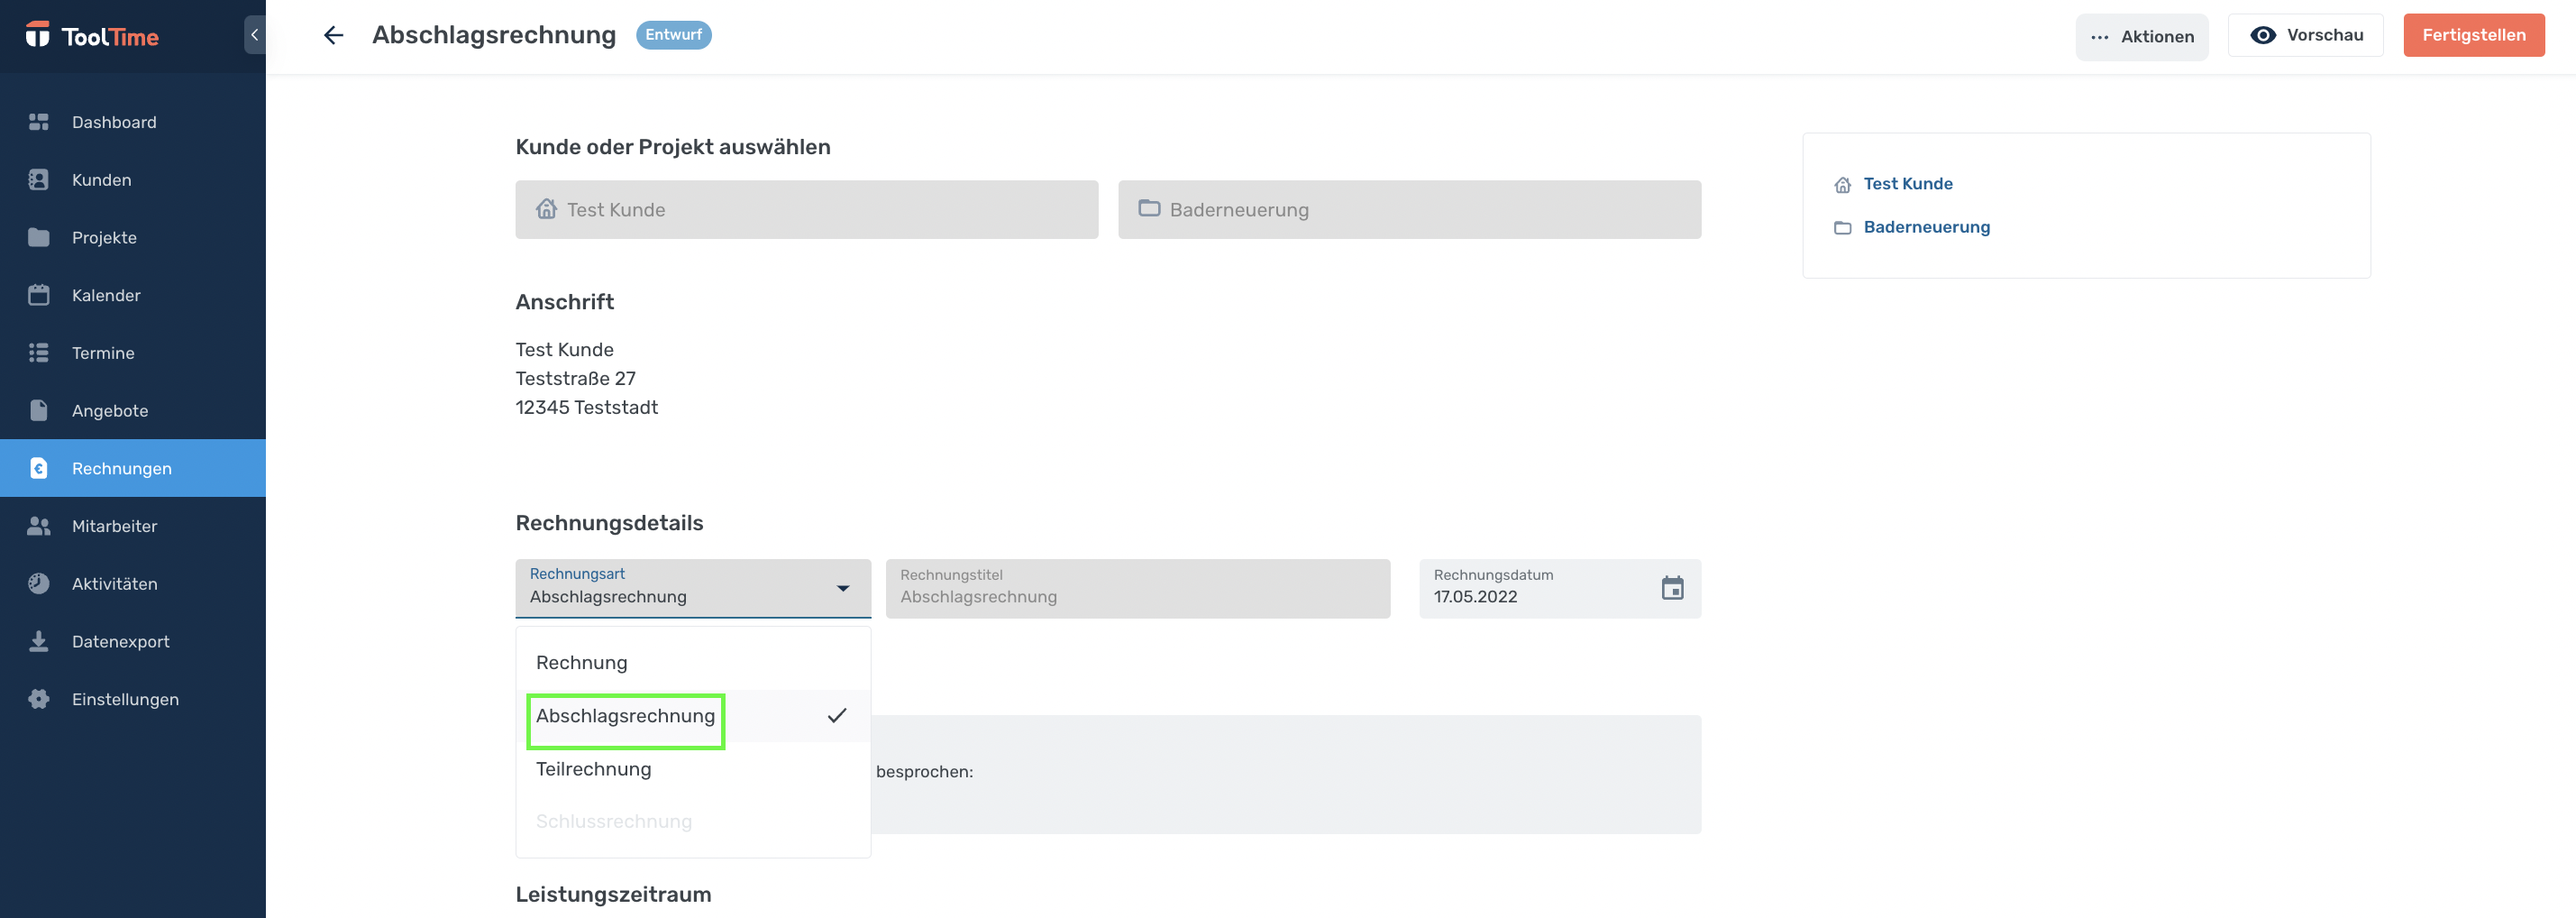Click the Kalender sidebar icon
Viewport: 2576px width, 918px height.
coord(39,295)
